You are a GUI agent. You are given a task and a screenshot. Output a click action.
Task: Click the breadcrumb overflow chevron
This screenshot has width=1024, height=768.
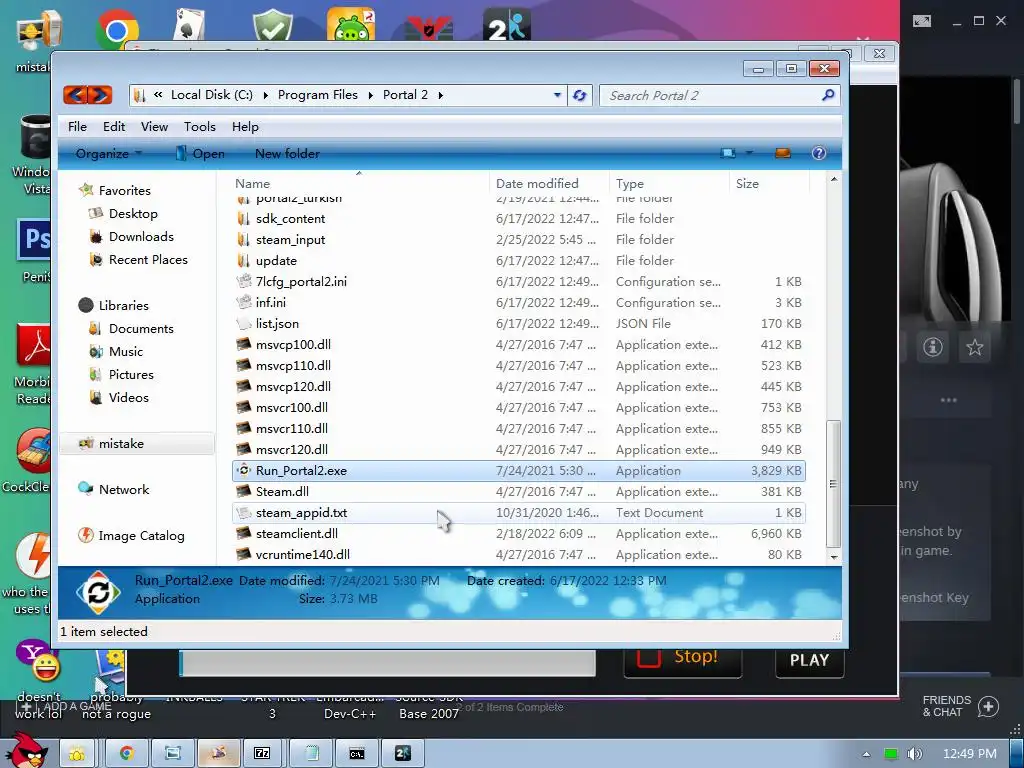pyautogui.click(x=158, y=95)
